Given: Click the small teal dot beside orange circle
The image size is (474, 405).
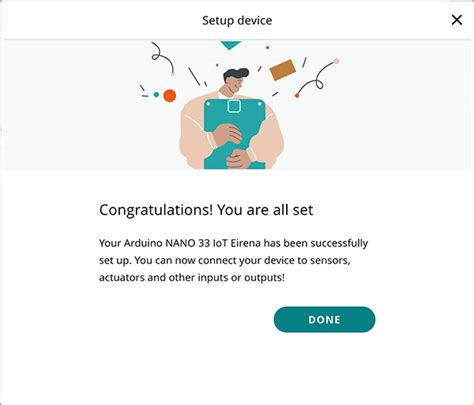Looking at the screenshot, I should coord(156,95).
